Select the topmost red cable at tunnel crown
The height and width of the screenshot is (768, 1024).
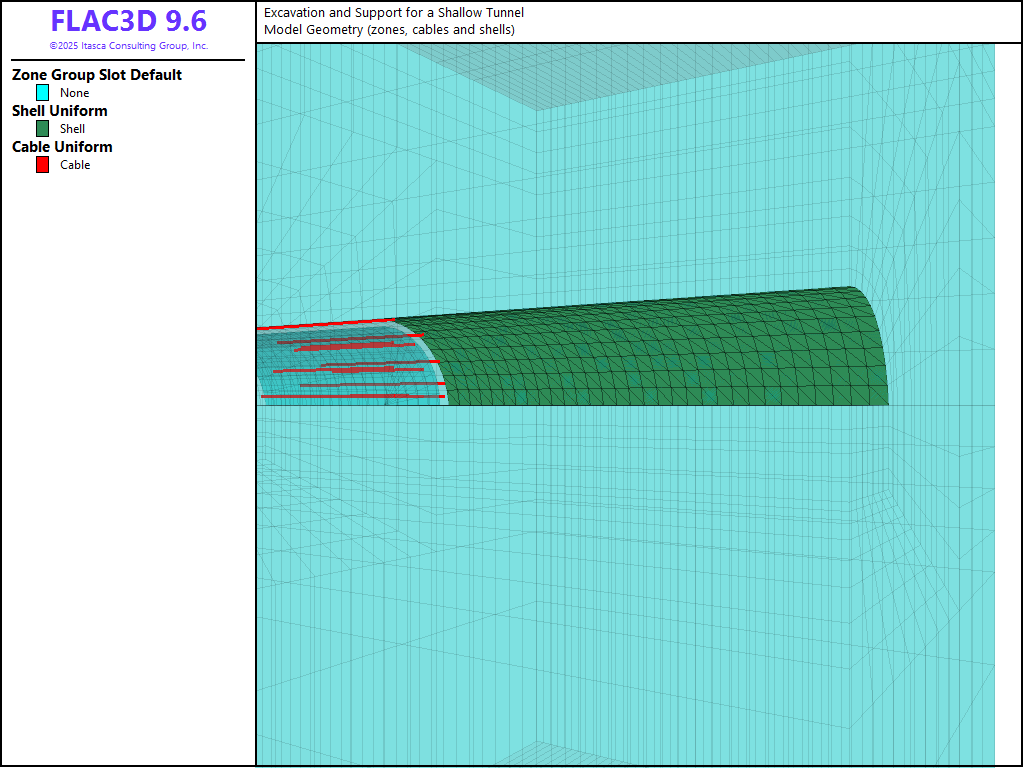click(330, 324)
